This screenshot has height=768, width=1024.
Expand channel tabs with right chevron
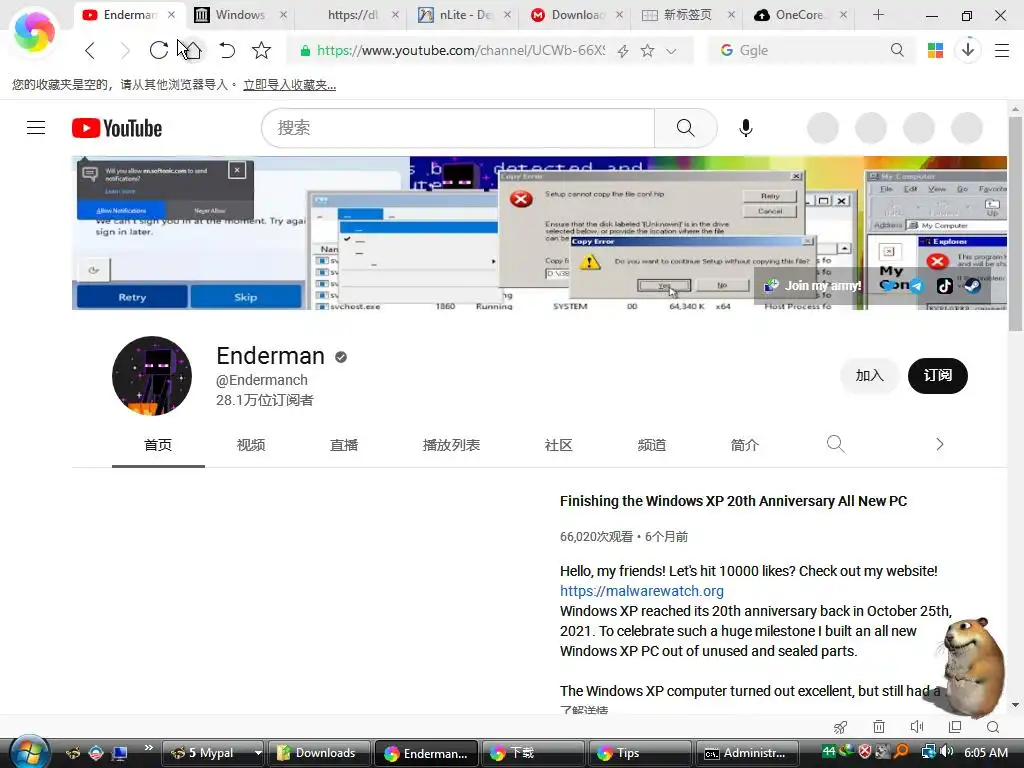(x=939, y=444)
